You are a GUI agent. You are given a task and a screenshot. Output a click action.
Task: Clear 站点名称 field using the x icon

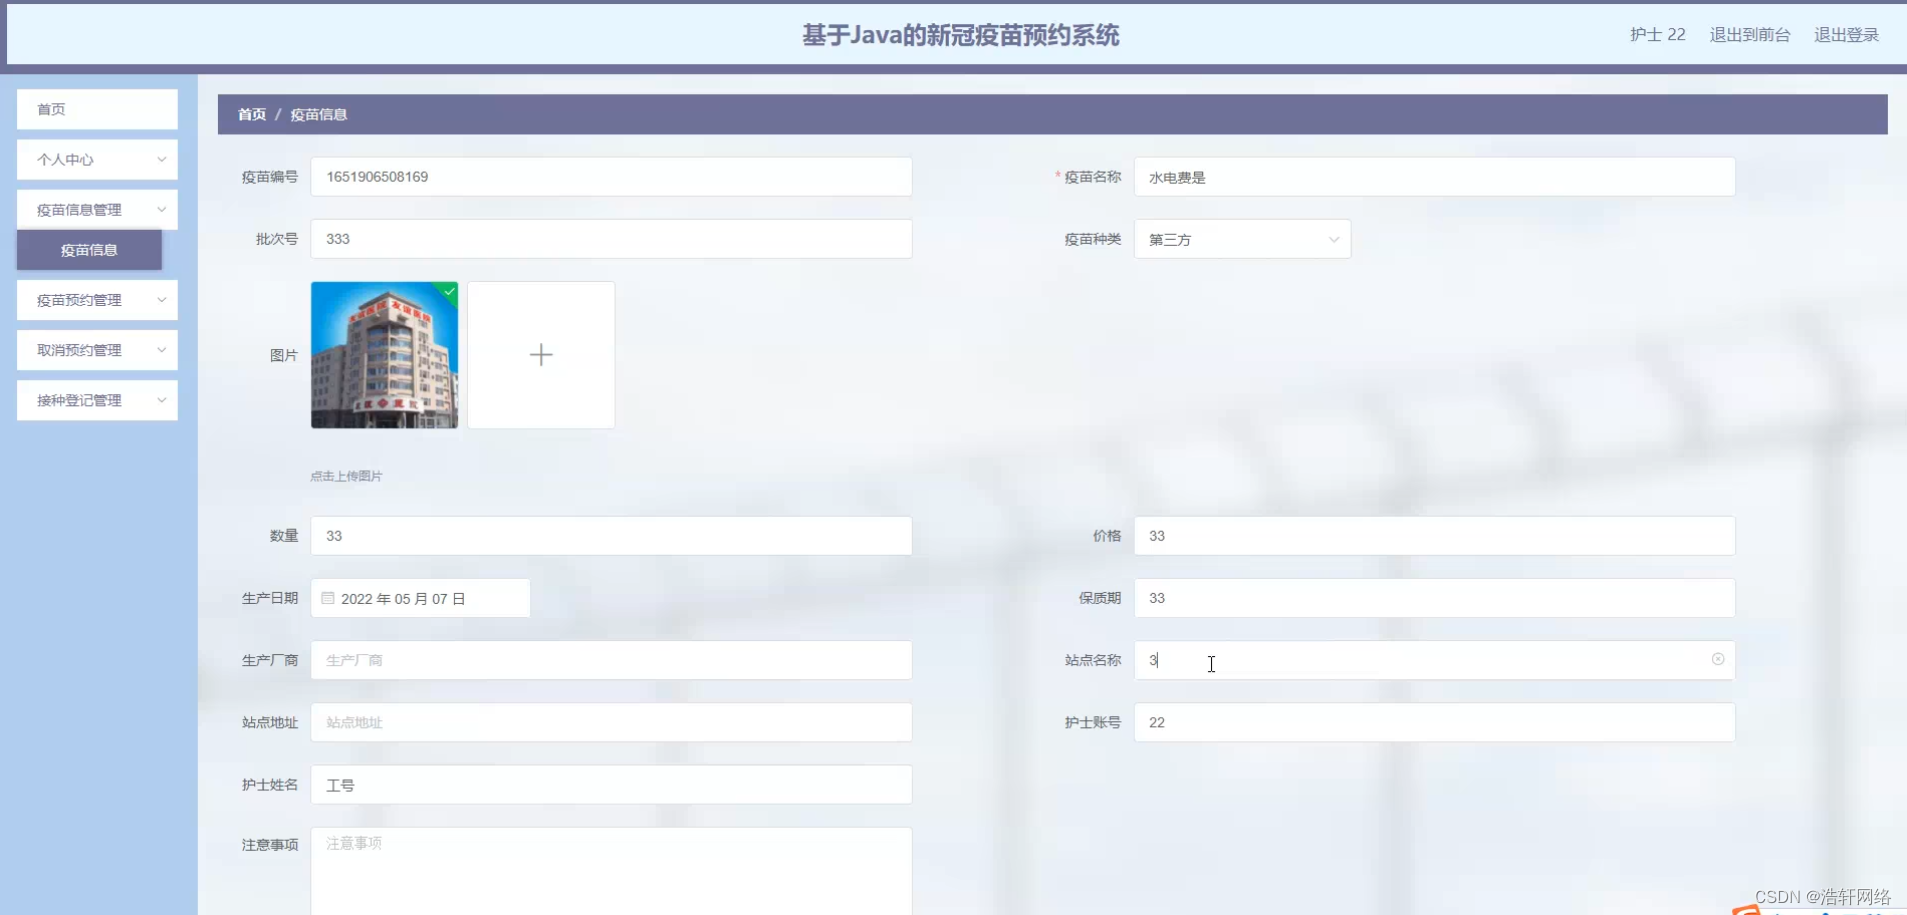coord(1719,659)
